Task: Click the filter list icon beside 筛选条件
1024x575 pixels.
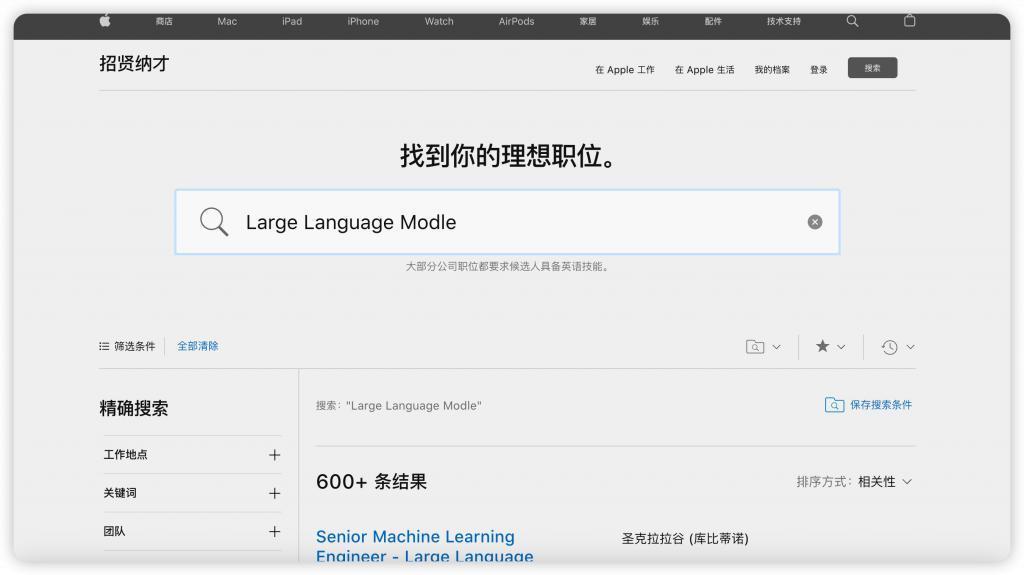Action: coord(104,346)
